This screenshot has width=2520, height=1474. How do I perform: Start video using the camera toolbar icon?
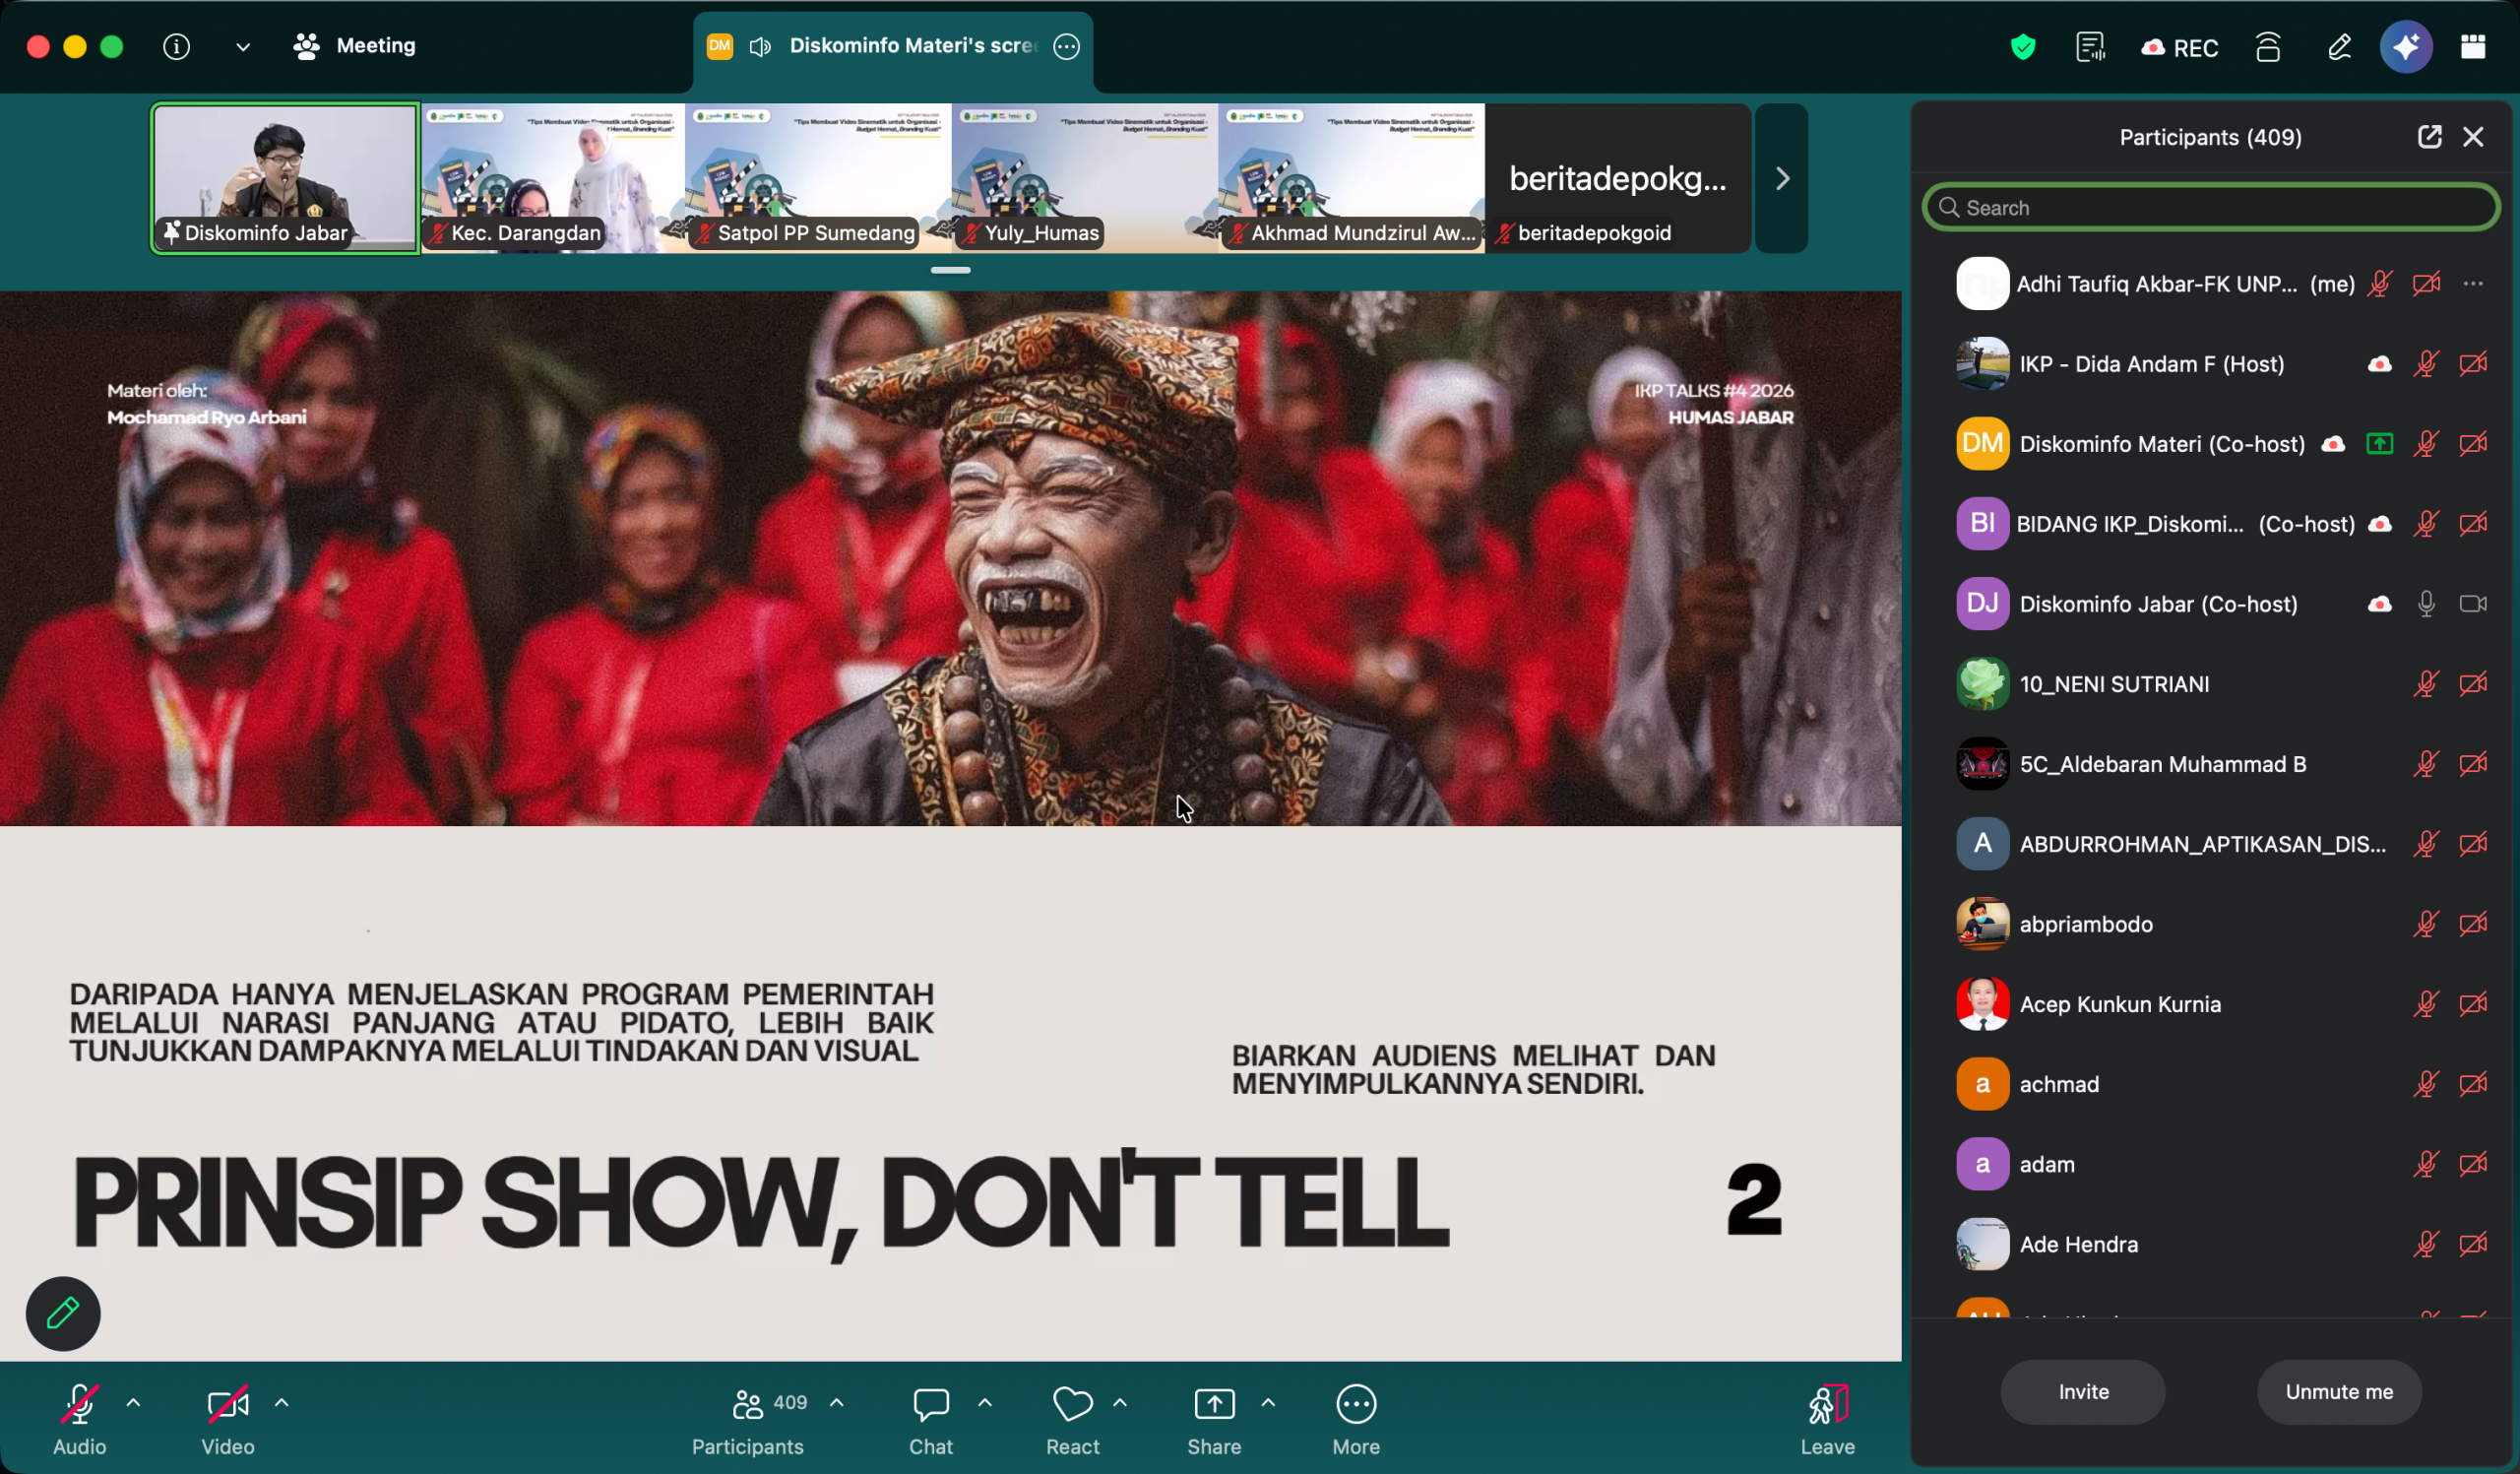[x=227, y=1404]
